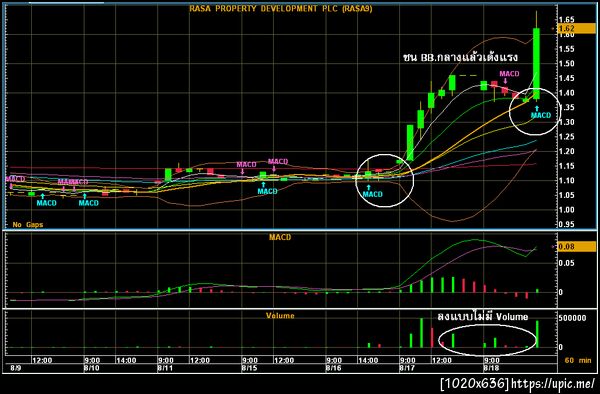Image resolution: width=600 pixels, height=394 pixels.
Task: Select the 8/15 date label
Action: click(x=249, y=369)
